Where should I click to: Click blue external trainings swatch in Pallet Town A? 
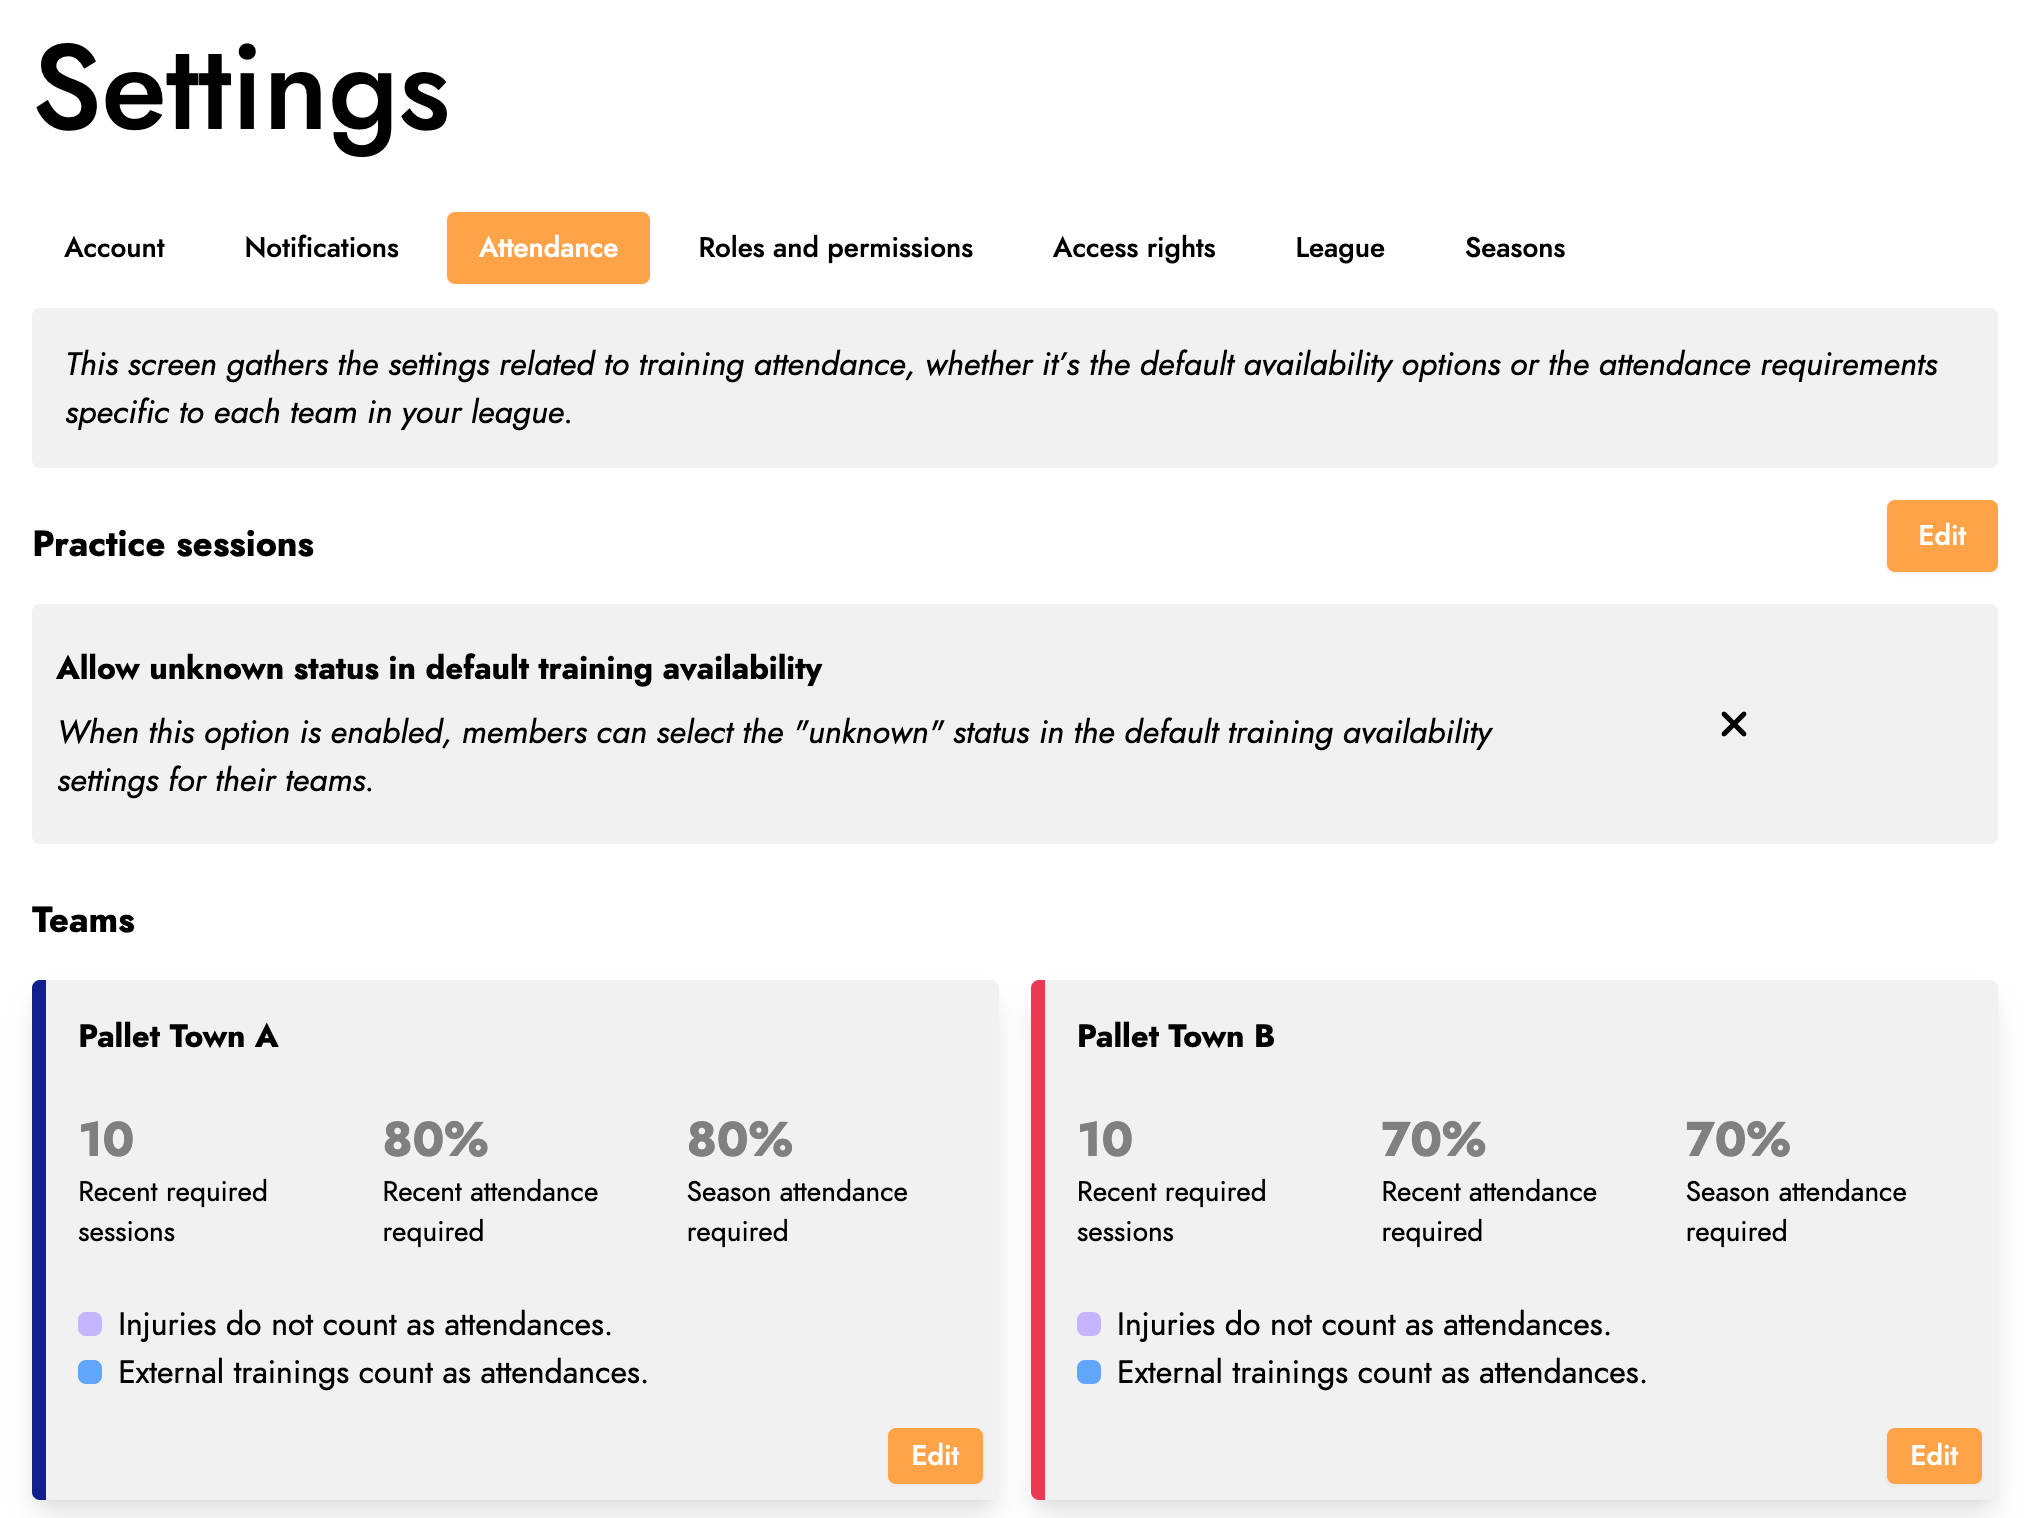point(90,1372)
